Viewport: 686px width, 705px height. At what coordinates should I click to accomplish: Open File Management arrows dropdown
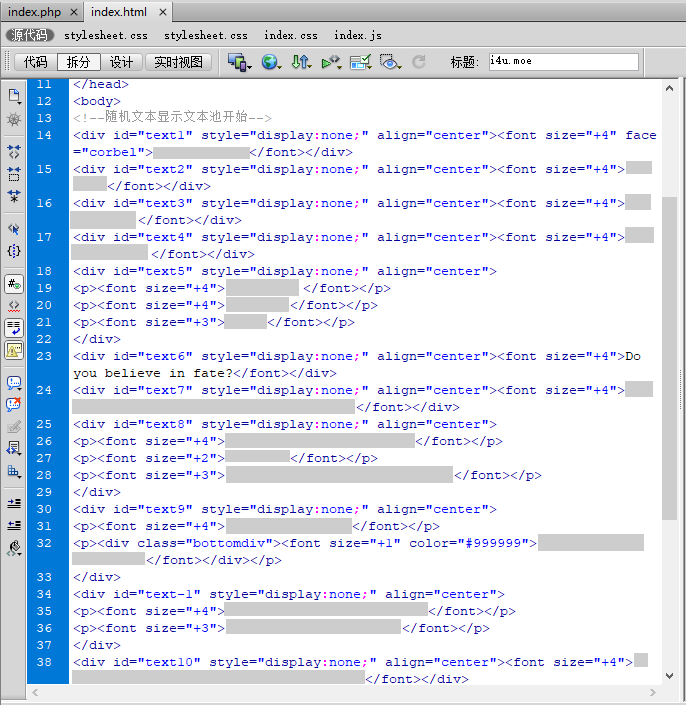[x=301, y=62]
